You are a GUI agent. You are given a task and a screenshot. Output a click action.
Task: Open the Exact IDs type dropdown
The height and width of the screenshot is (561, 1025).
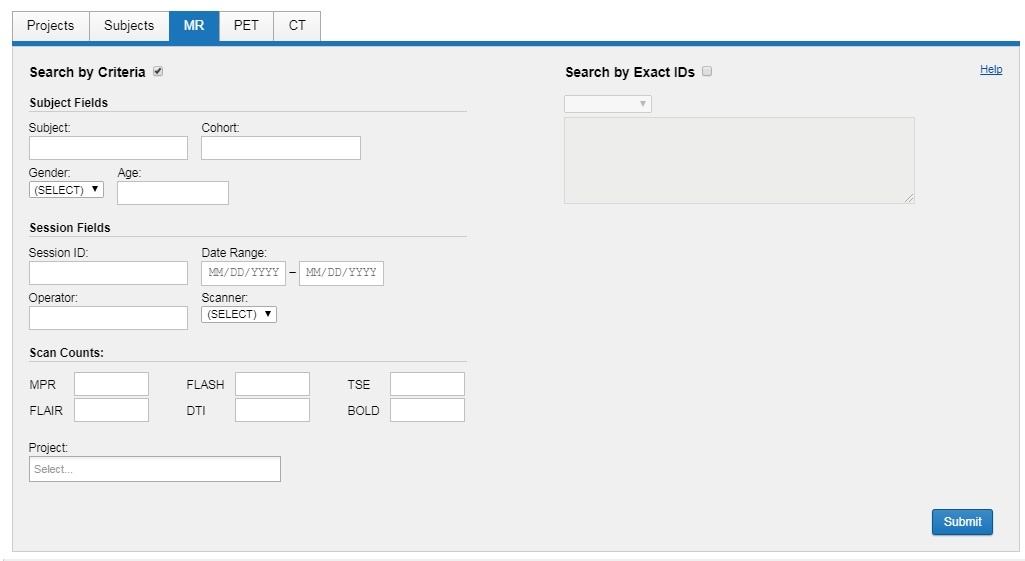click(607, 104)
